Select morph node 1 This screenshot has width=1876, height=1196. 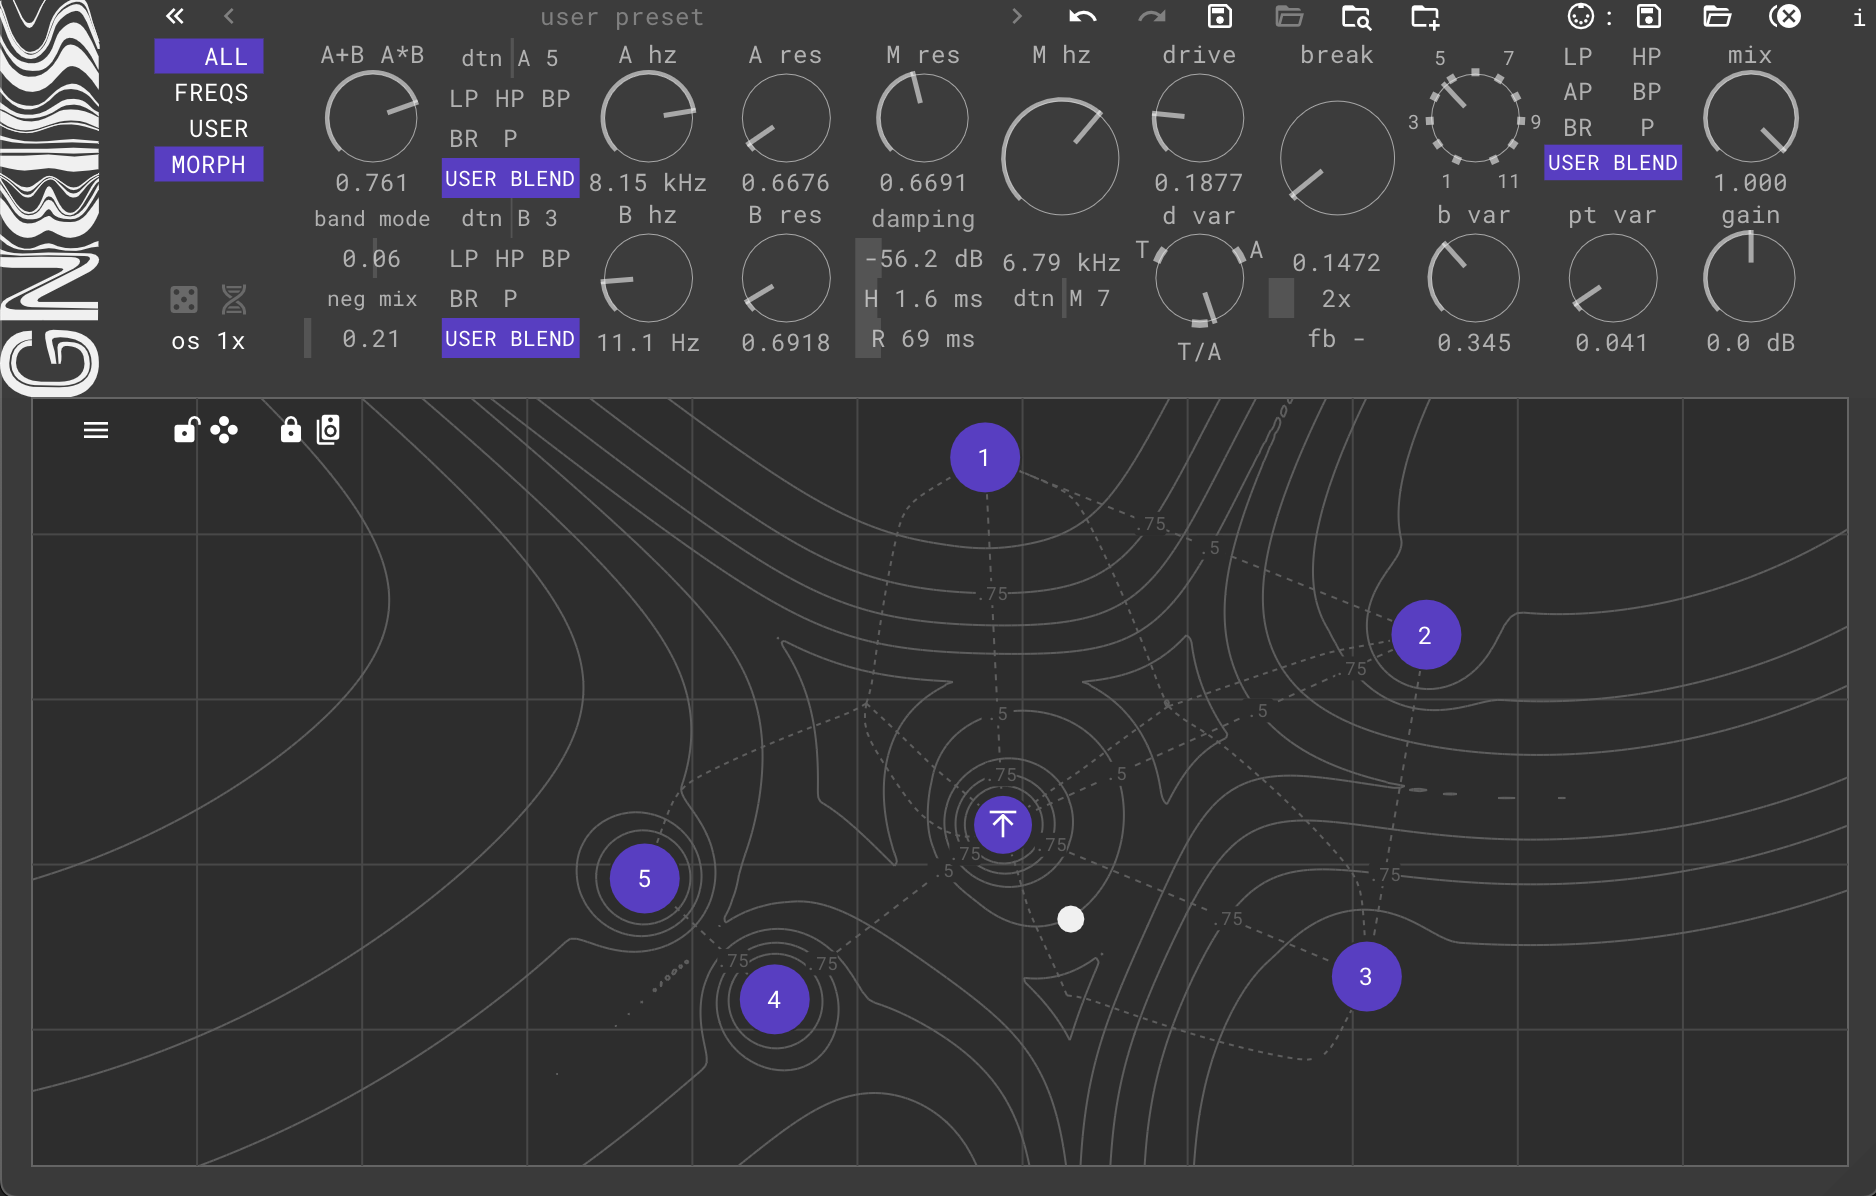[x=984, y=457]
